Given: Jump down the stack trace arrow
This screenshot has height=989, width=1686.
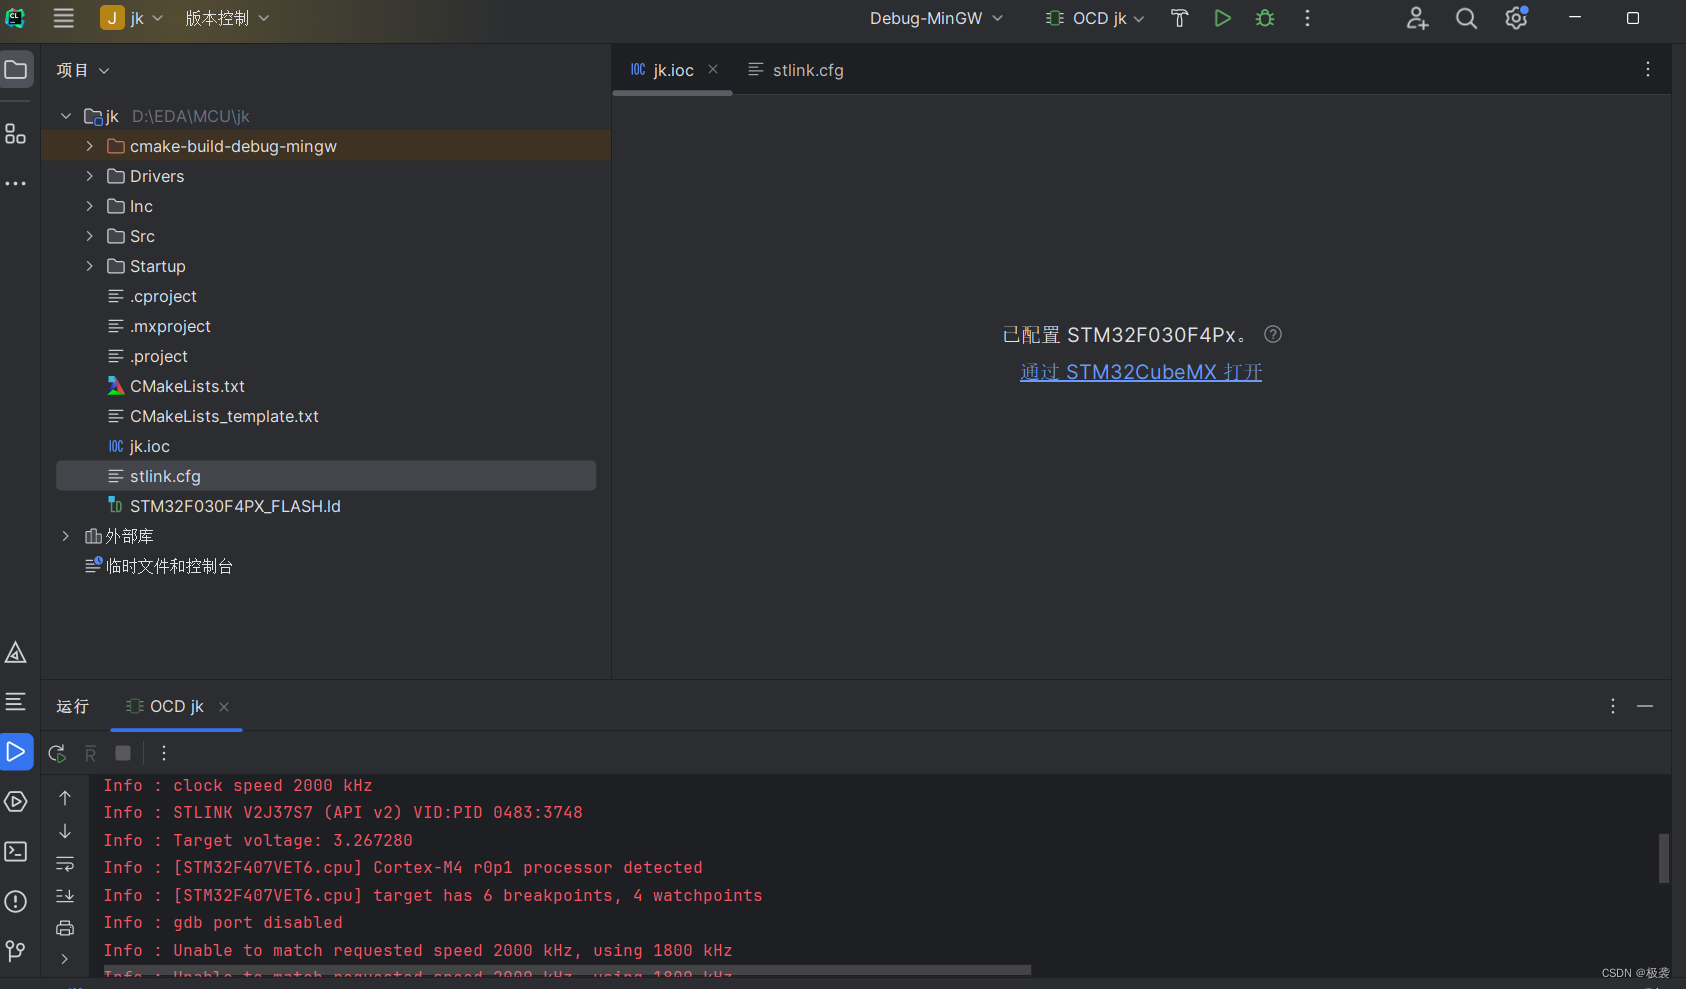Looking at the screenshot, I should pos(65,831).
